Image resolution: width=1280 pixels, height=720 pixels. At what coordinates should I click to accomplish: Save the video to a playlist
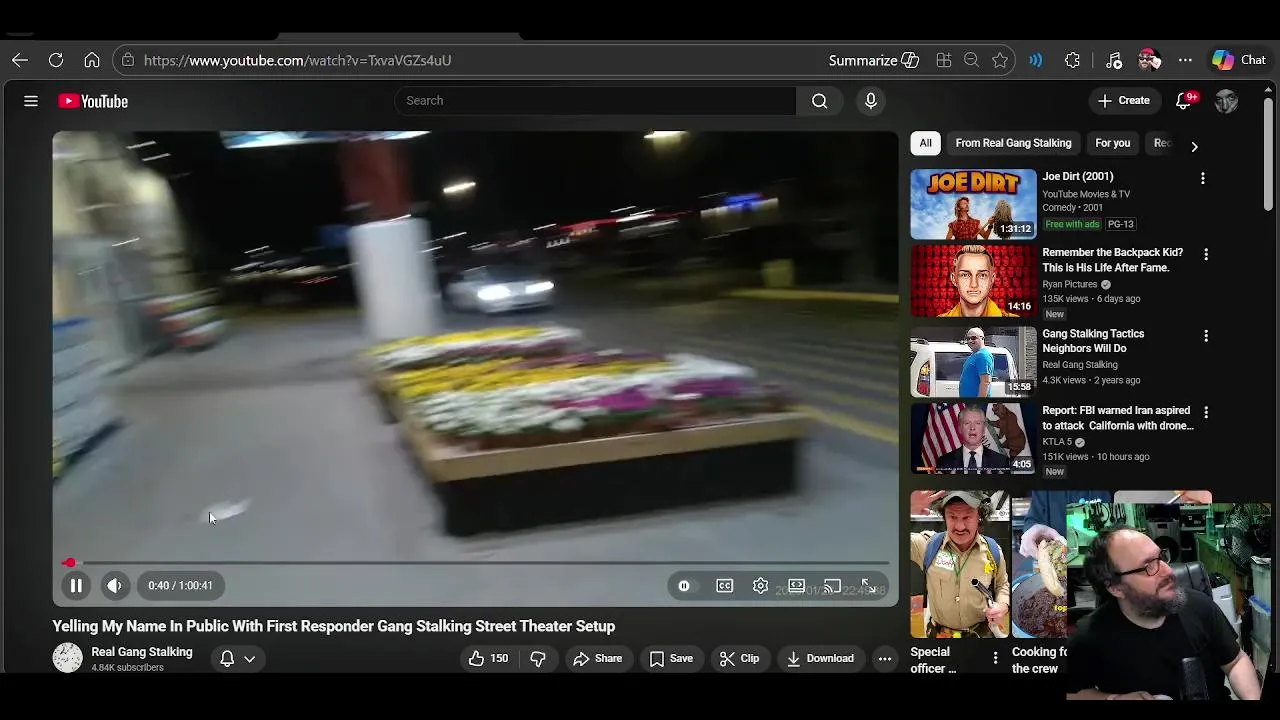(x=671, y=658)
